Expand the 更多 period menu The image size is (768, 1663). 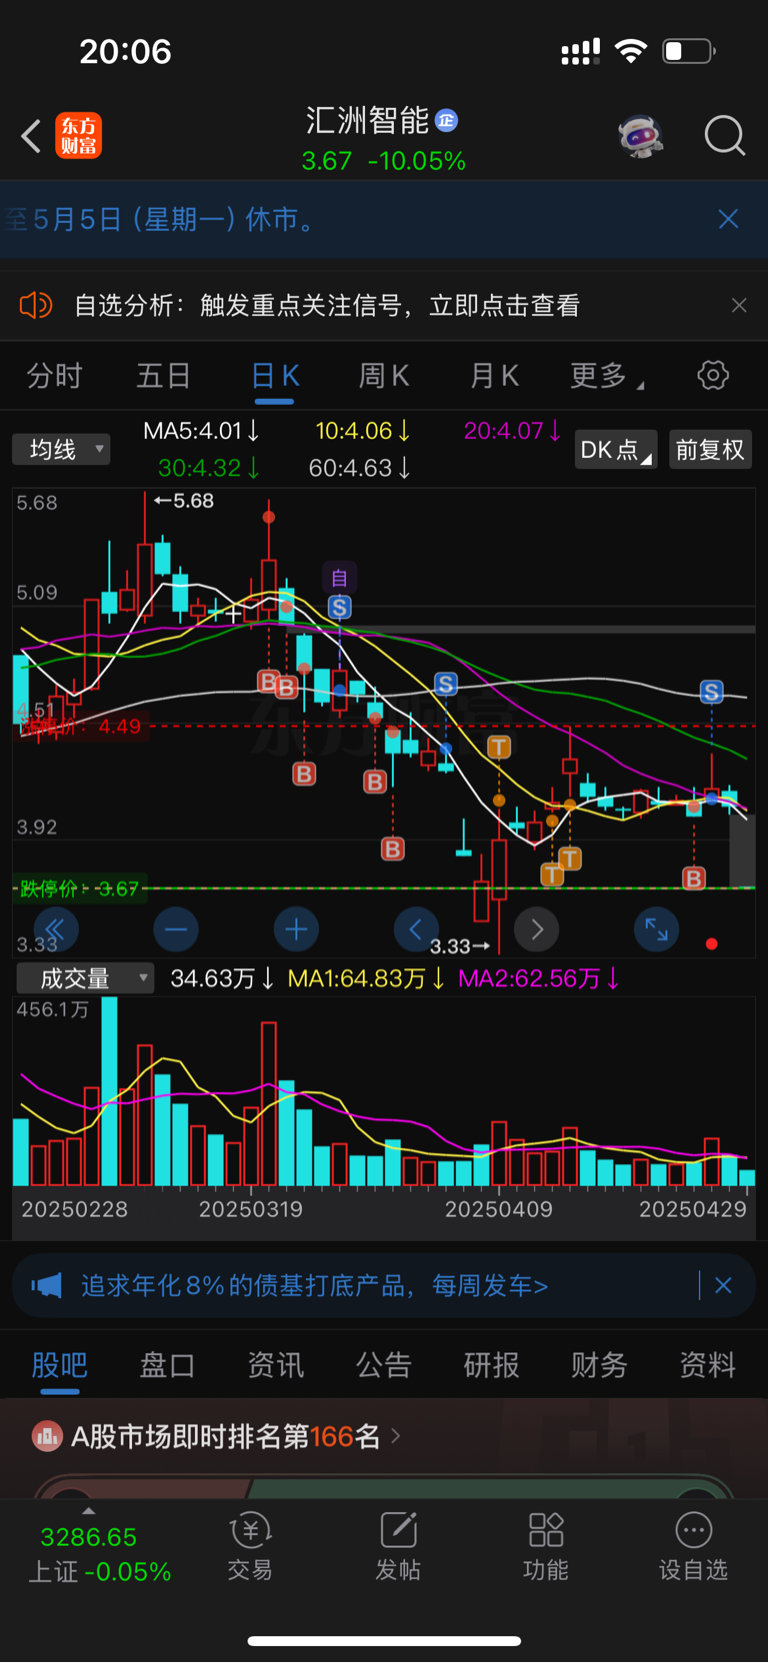click(606, 376)
